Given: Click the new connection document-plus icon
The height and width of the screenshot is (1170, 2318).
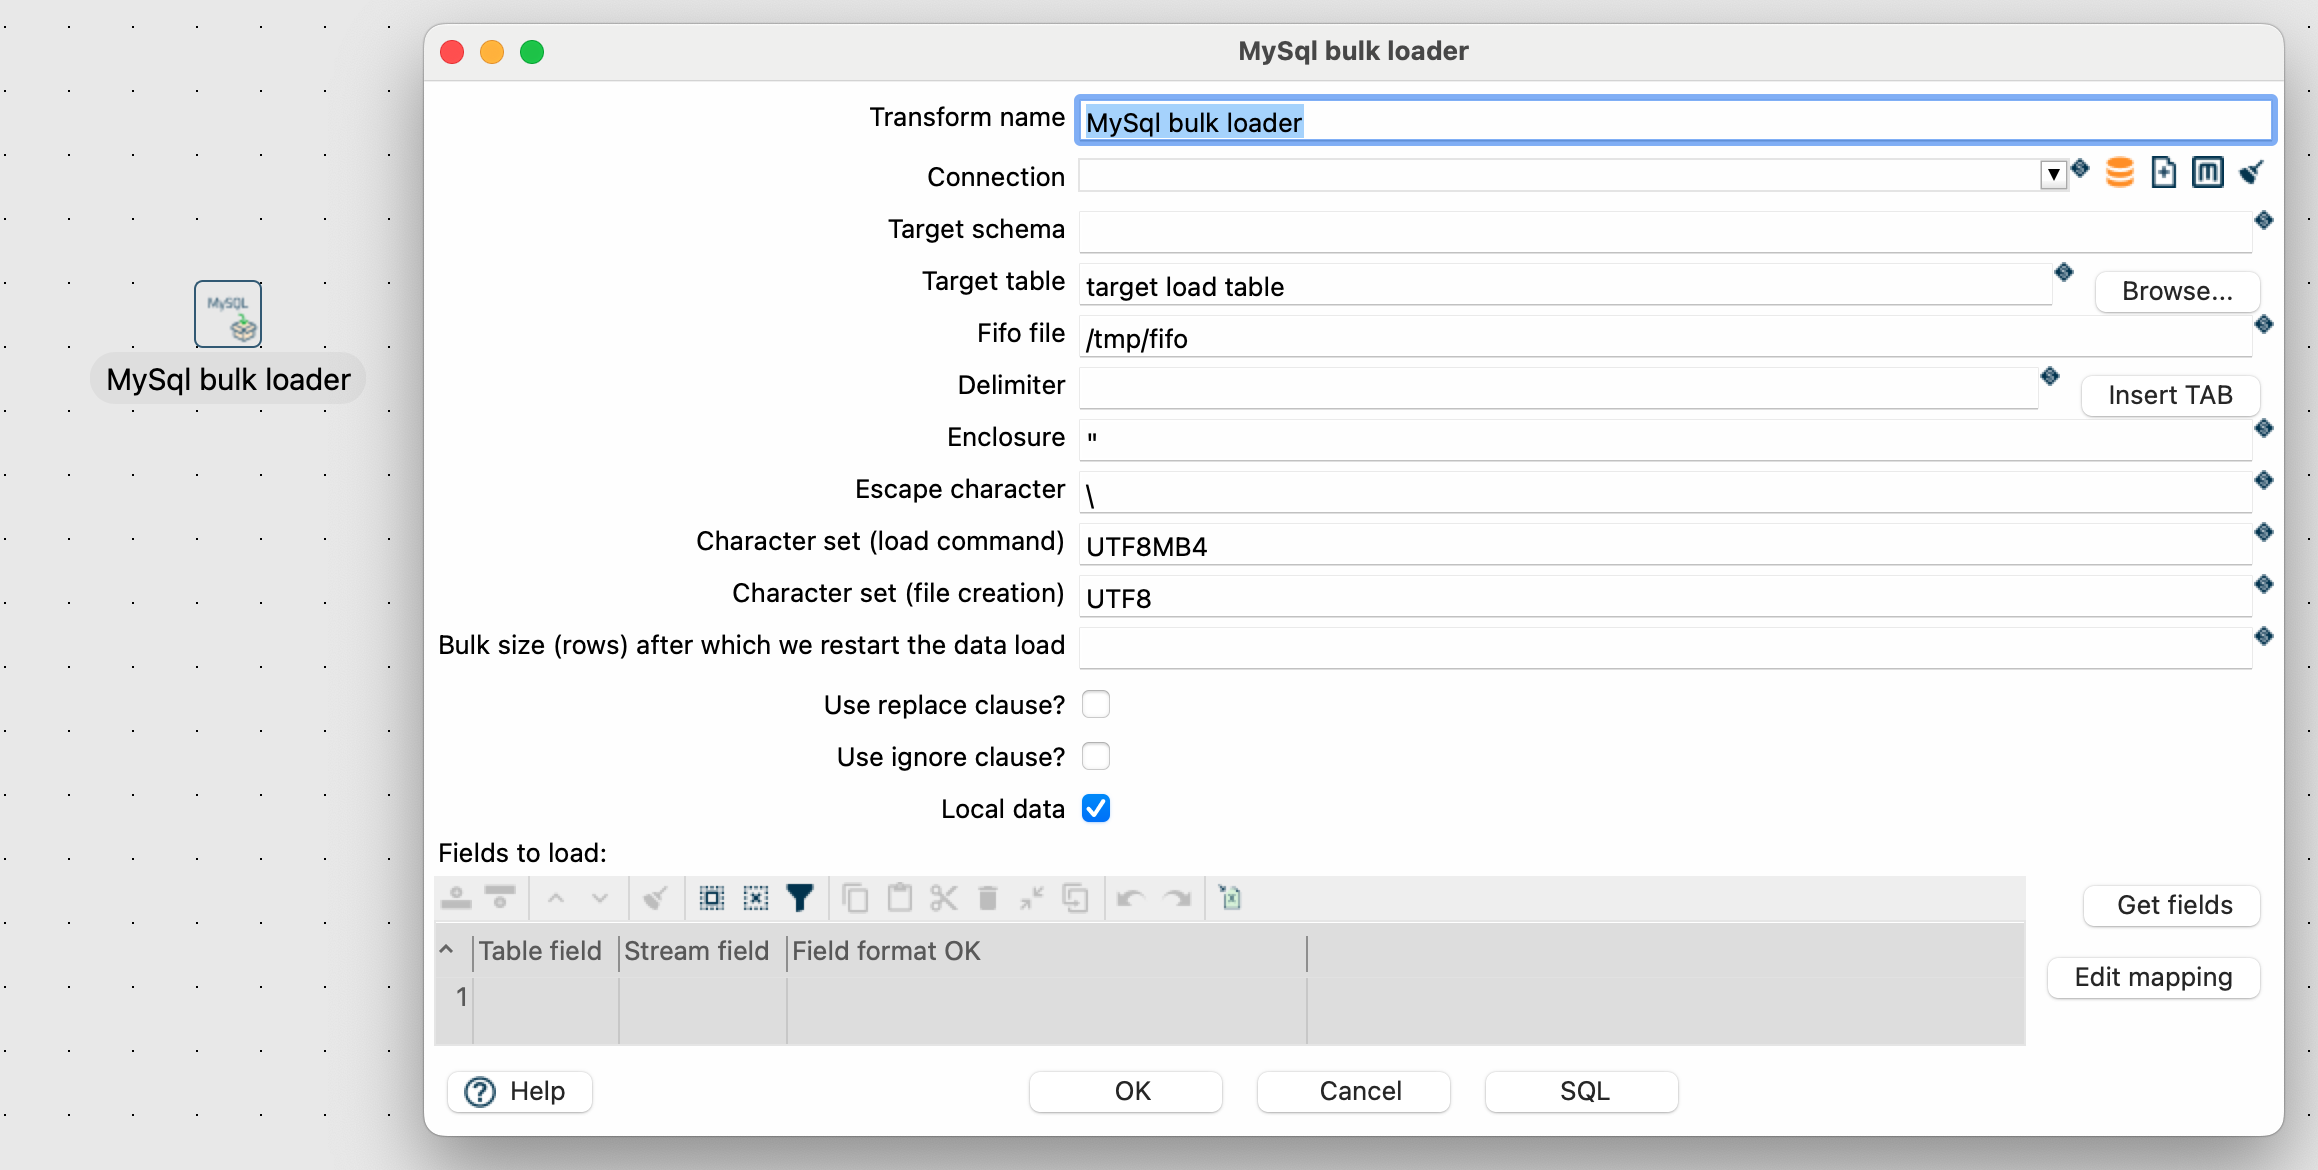Looking at the screenshot, I should [x=2163, y=173].
